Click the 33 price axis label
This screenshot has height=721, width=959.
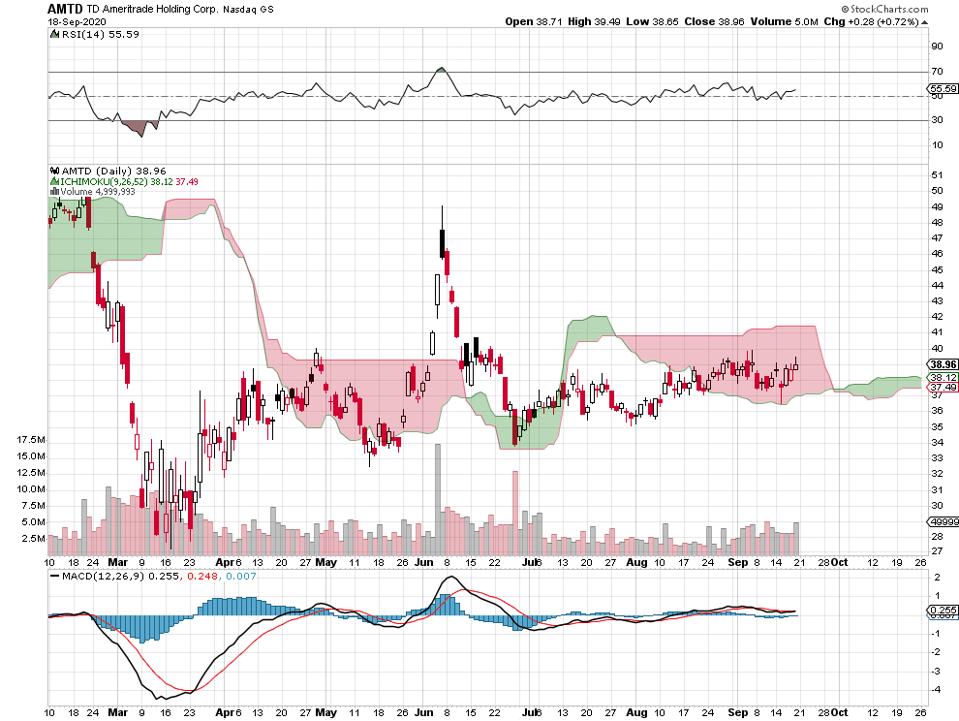coord(937,458)
